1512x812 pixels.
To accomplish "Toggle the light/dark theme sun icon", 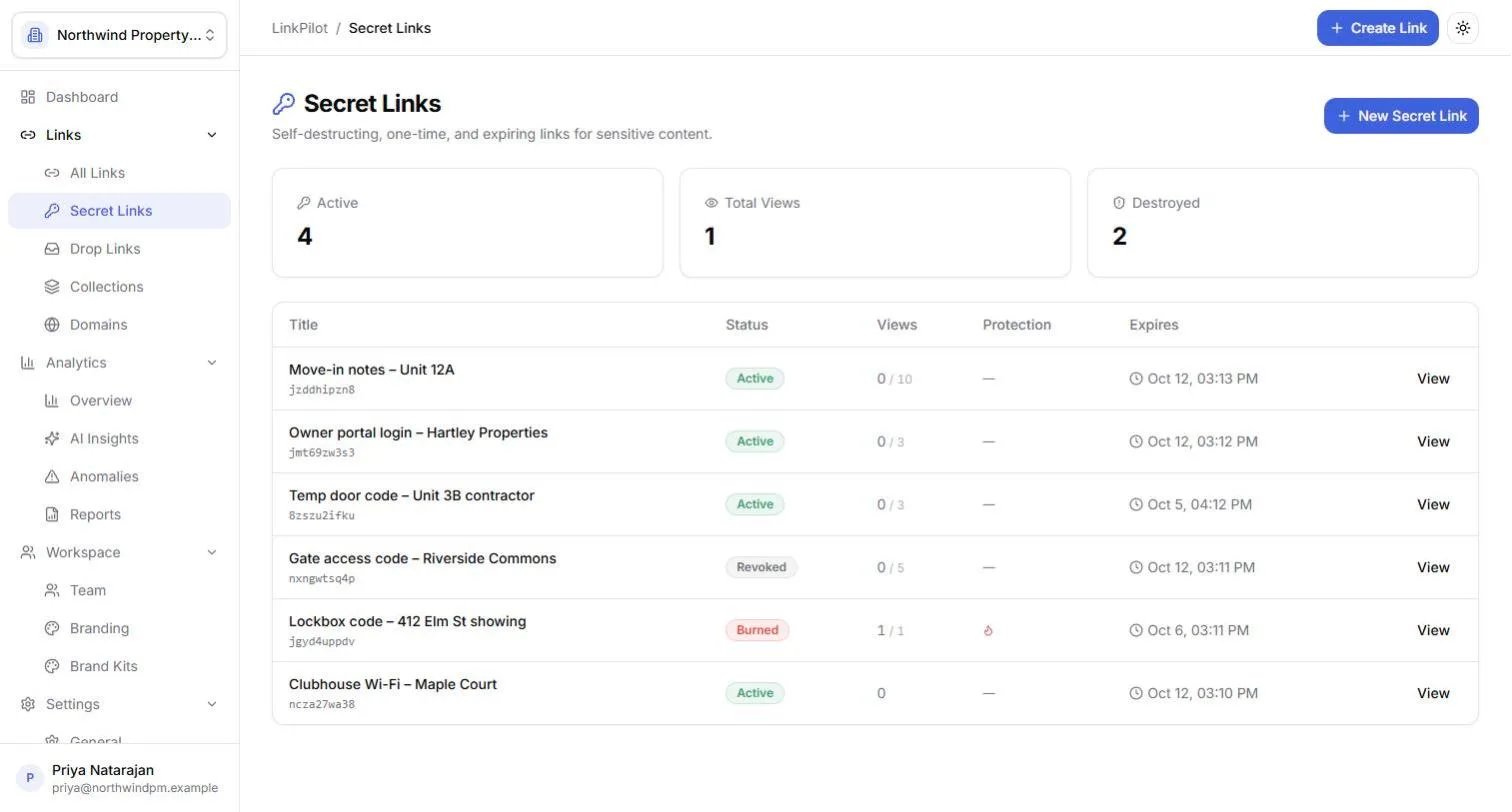I will coord(1463,28).
